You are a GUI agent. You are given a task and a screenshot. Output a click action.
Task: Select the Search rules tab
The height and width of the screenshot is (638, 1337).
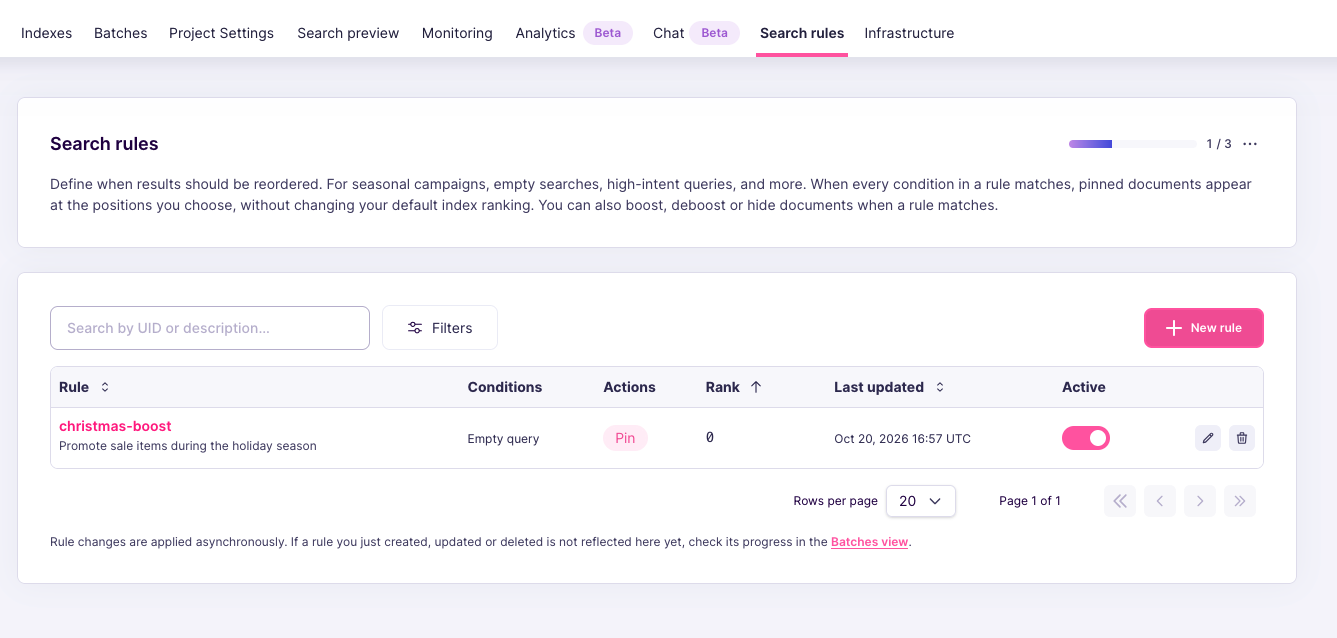802,33
